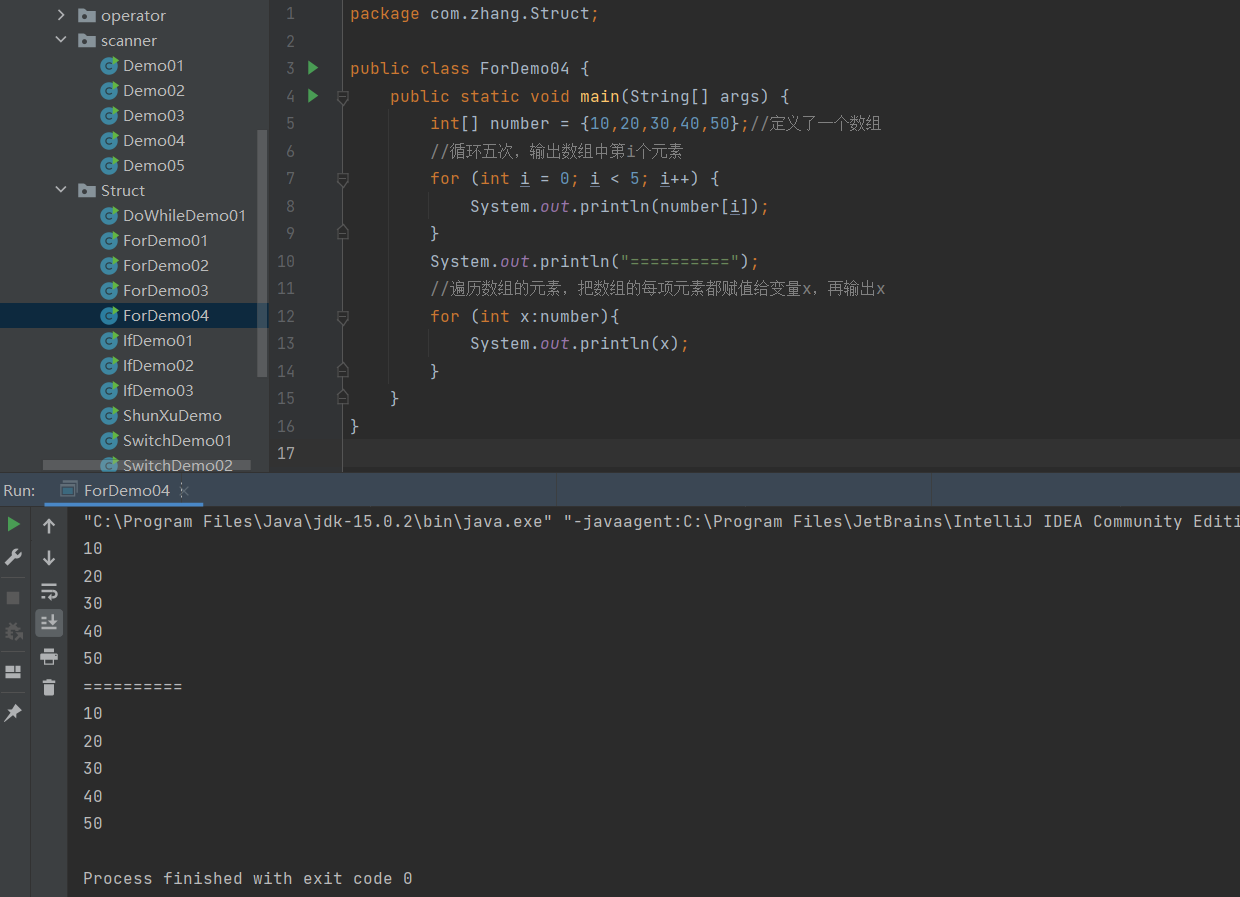1240x897 pixels.
Task: Rerun ForDemo04 with the green play icon
Action: [13, 524]
